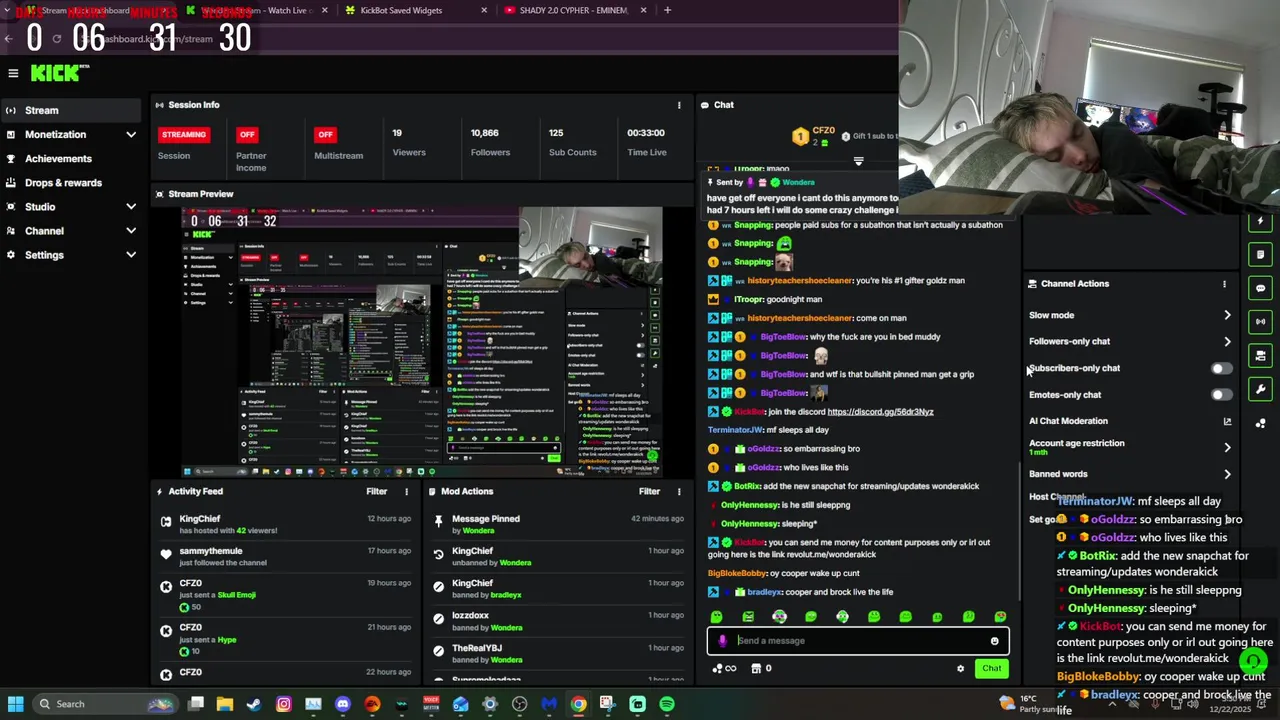
Task: Open Account age restriction arrow
Action: (1227, 448)
